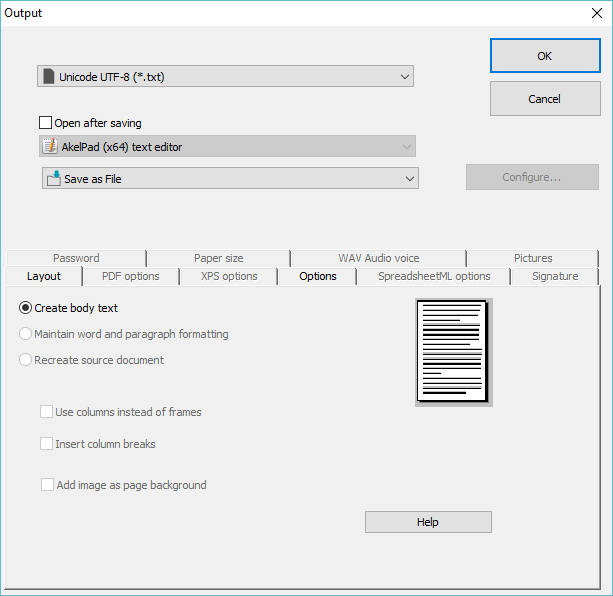This screenshot has height=596, width=613.
Task: Open SpreadsheetML options tab
Action: tap(434, 276)
